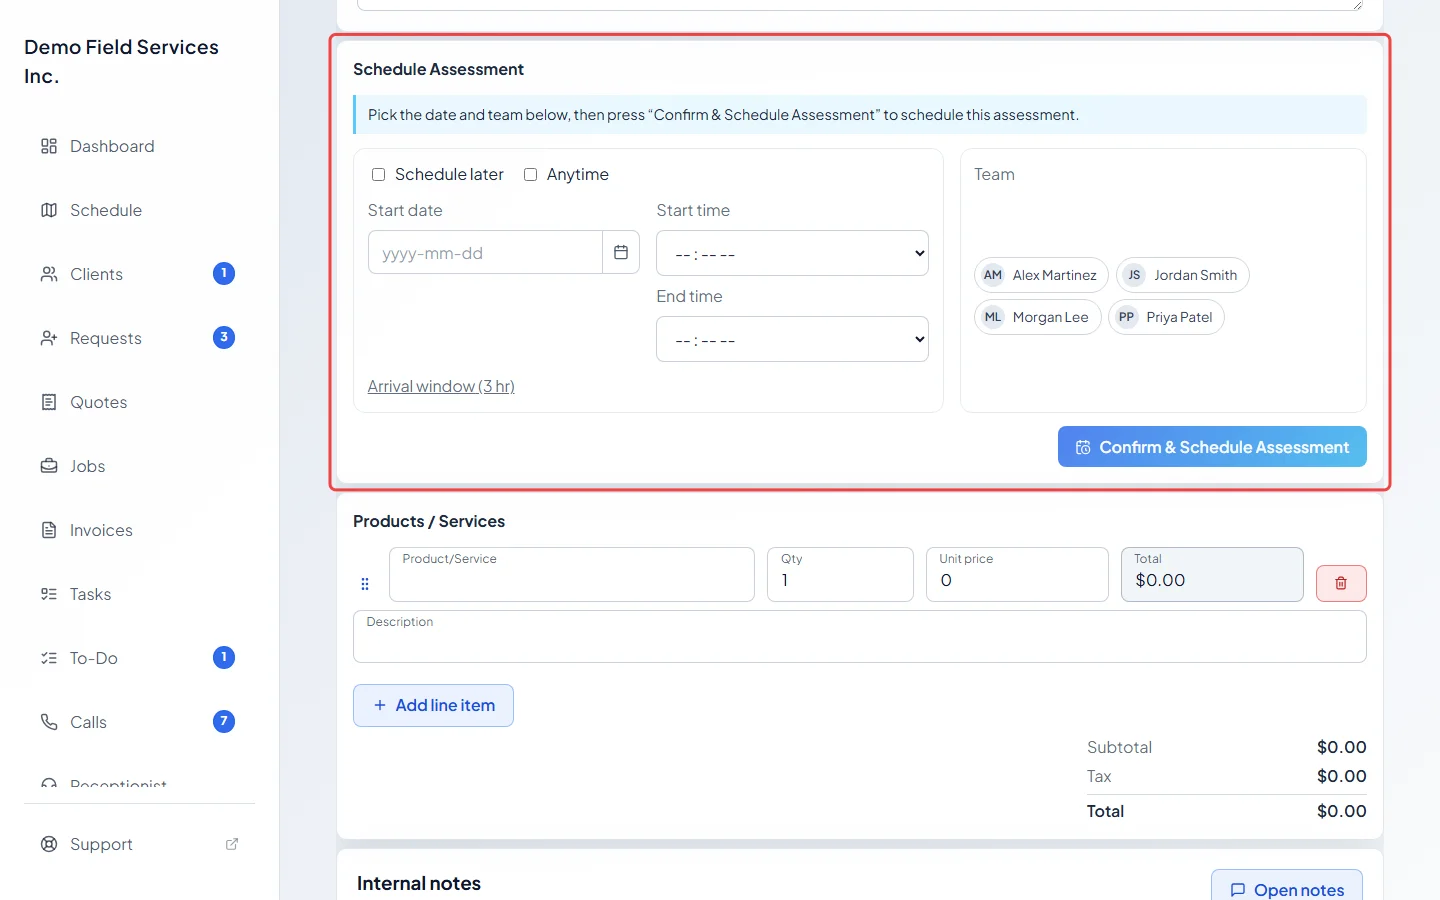
Task: Click the Requests badge showing 3
Action: point(224,338)
